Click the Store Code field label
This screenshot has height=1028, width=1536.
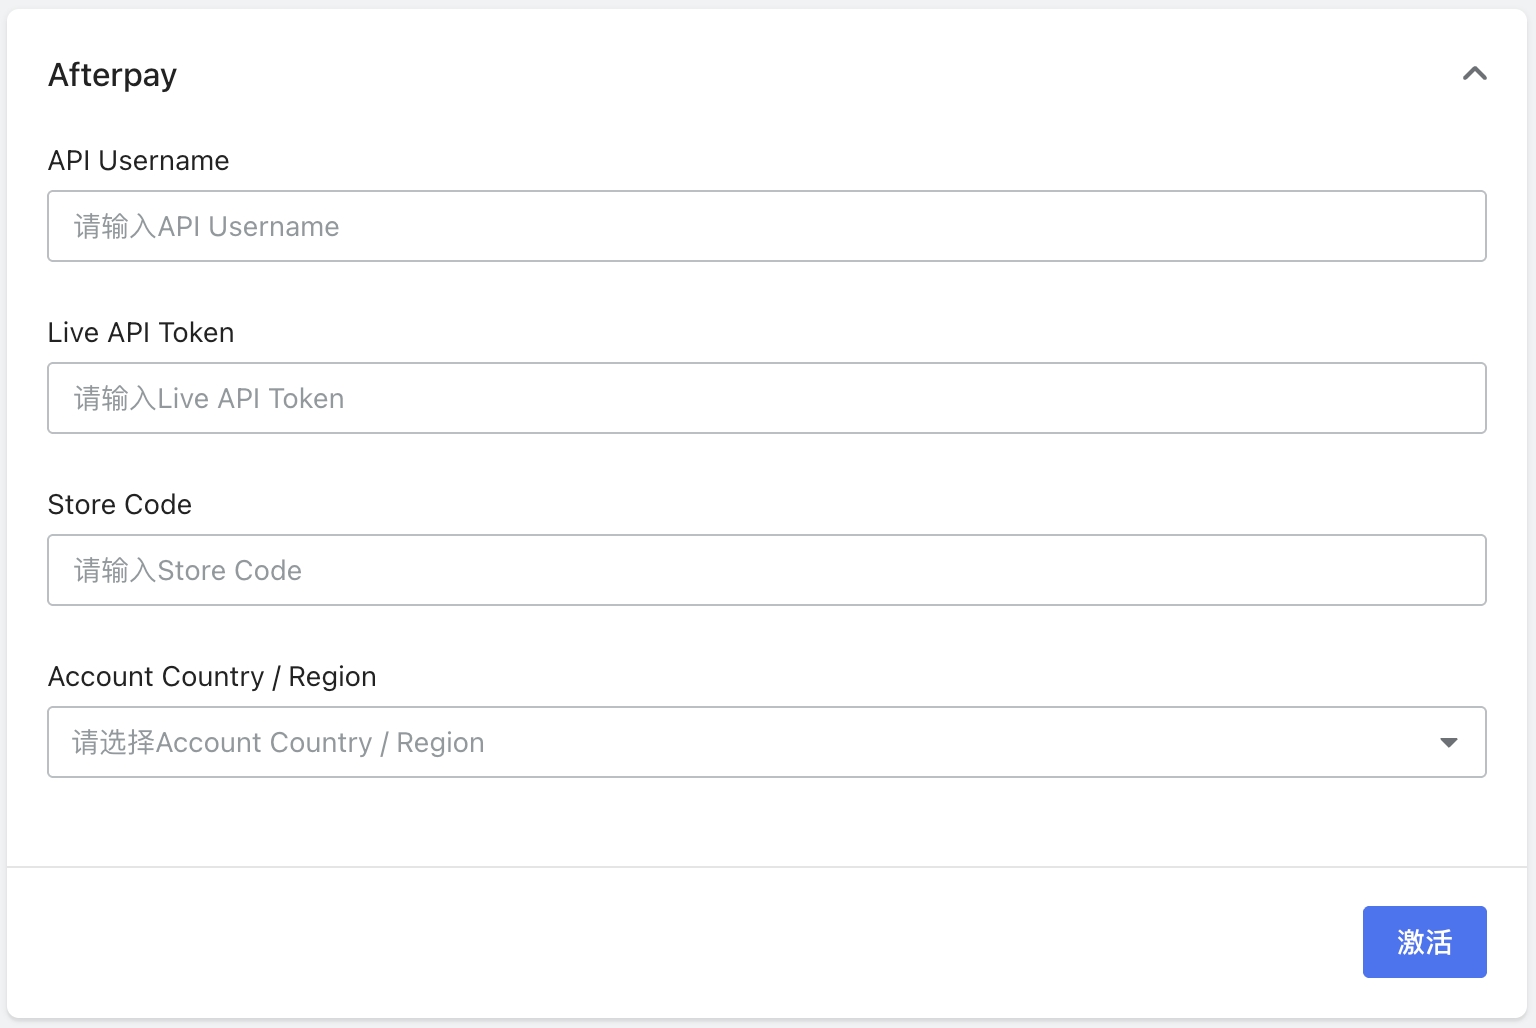coord(120,505)
